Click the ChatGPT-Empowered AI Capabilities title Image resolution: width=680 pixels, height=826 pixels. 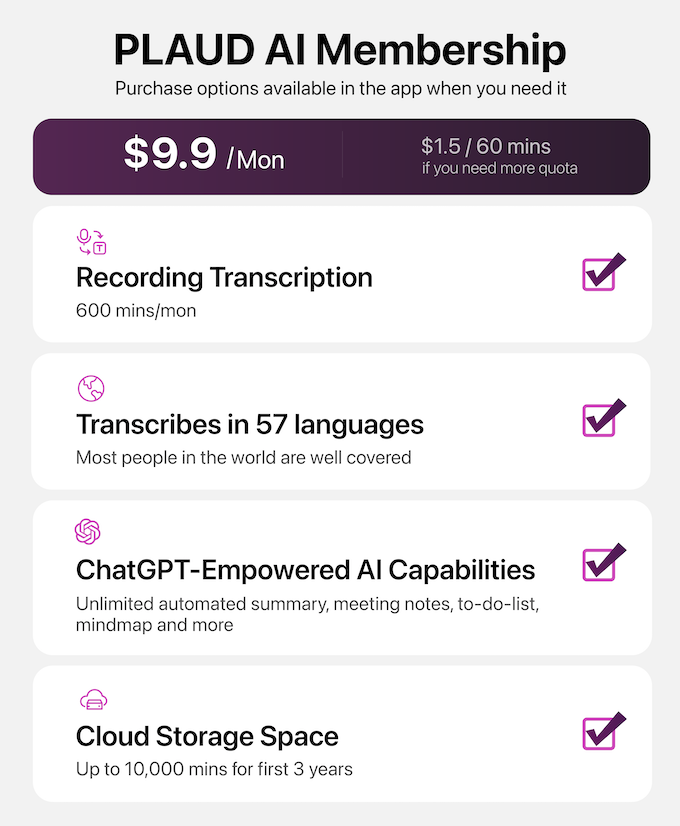tap(305, 570)
